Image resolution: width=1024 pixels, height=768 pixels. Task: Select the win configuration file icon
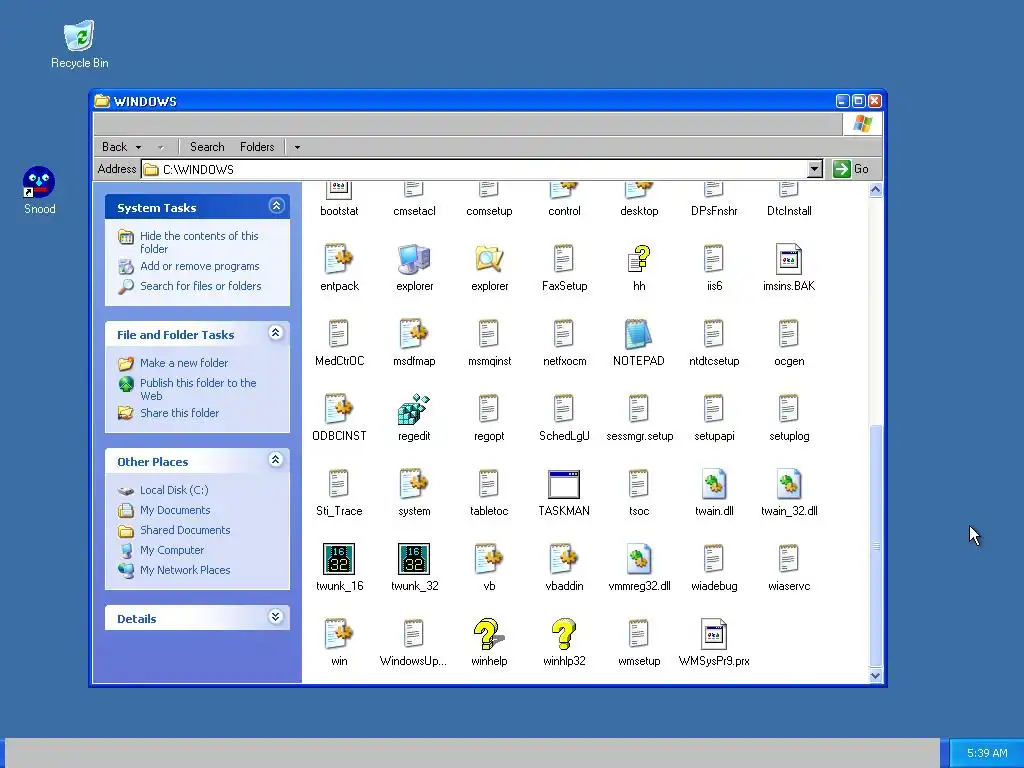point(339,634)
